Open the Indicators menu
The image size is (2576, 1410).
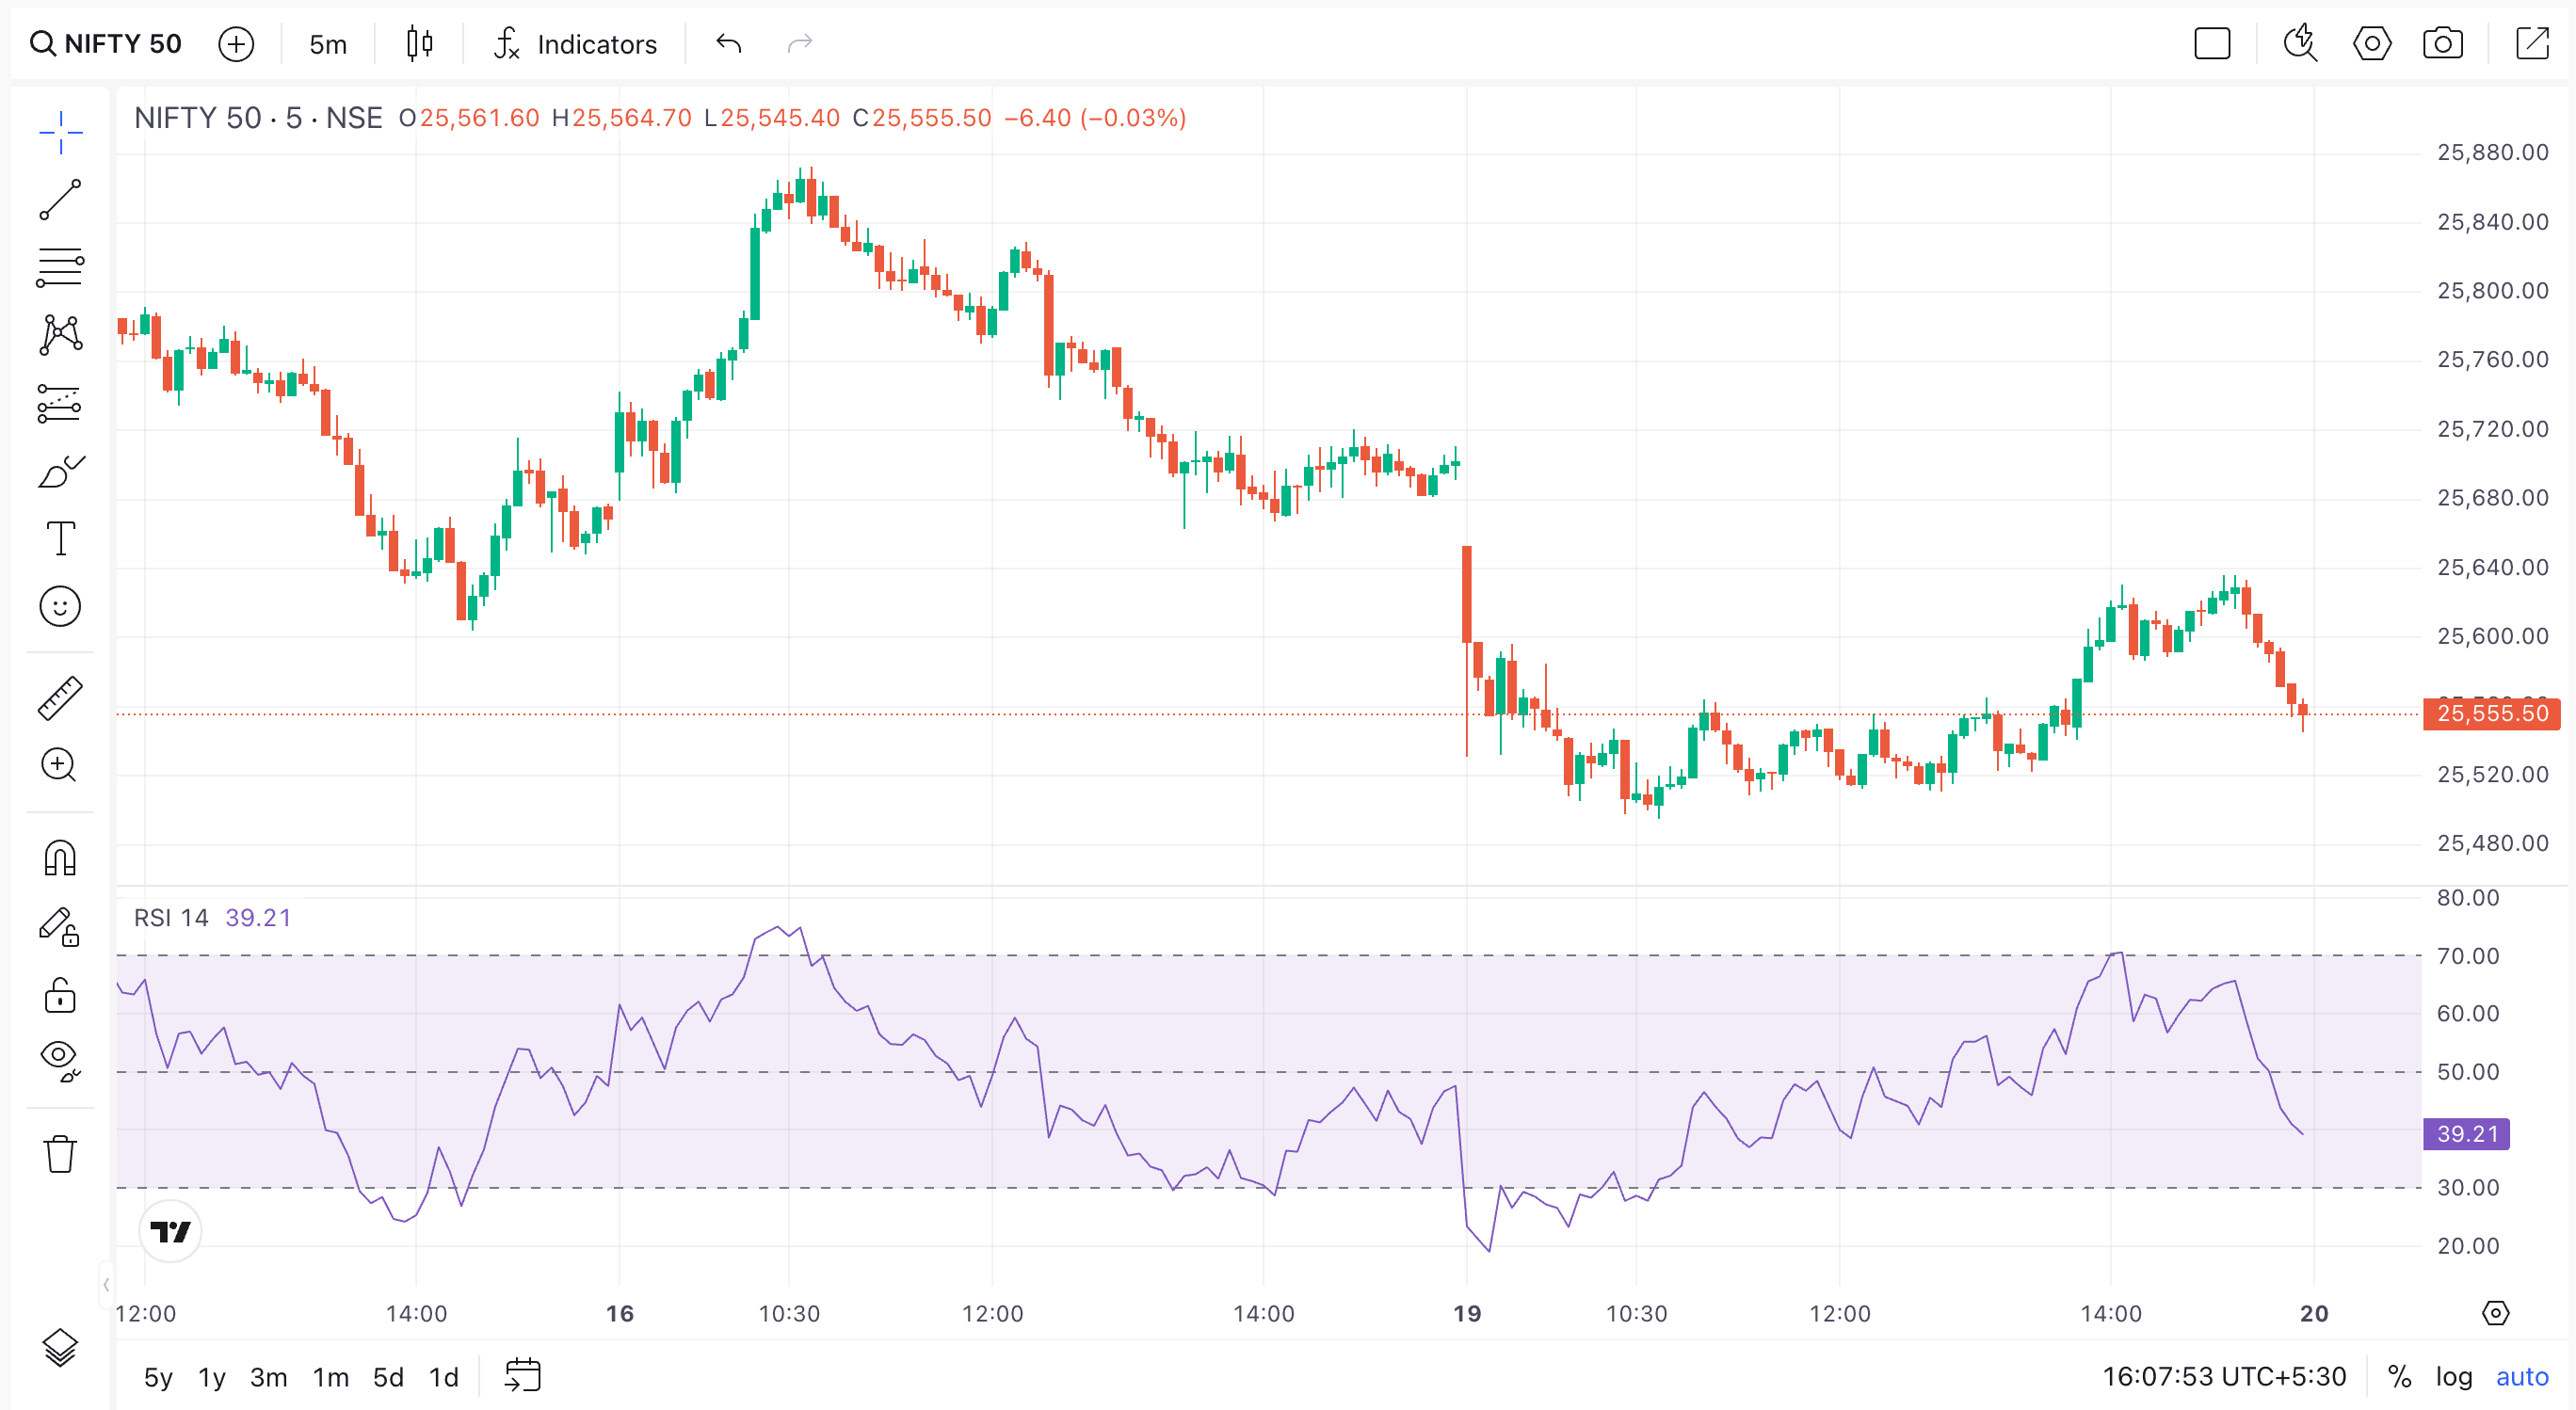tap(576, 44)
